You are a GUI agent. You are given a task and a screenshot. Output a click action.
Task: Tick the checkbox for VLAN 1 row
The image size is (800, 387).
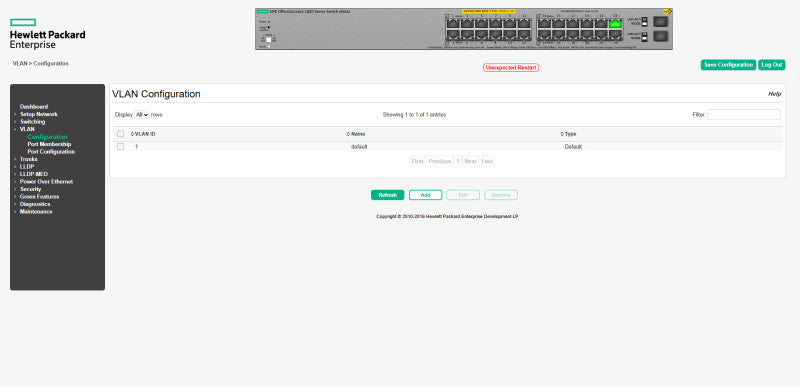click(120, 146)
